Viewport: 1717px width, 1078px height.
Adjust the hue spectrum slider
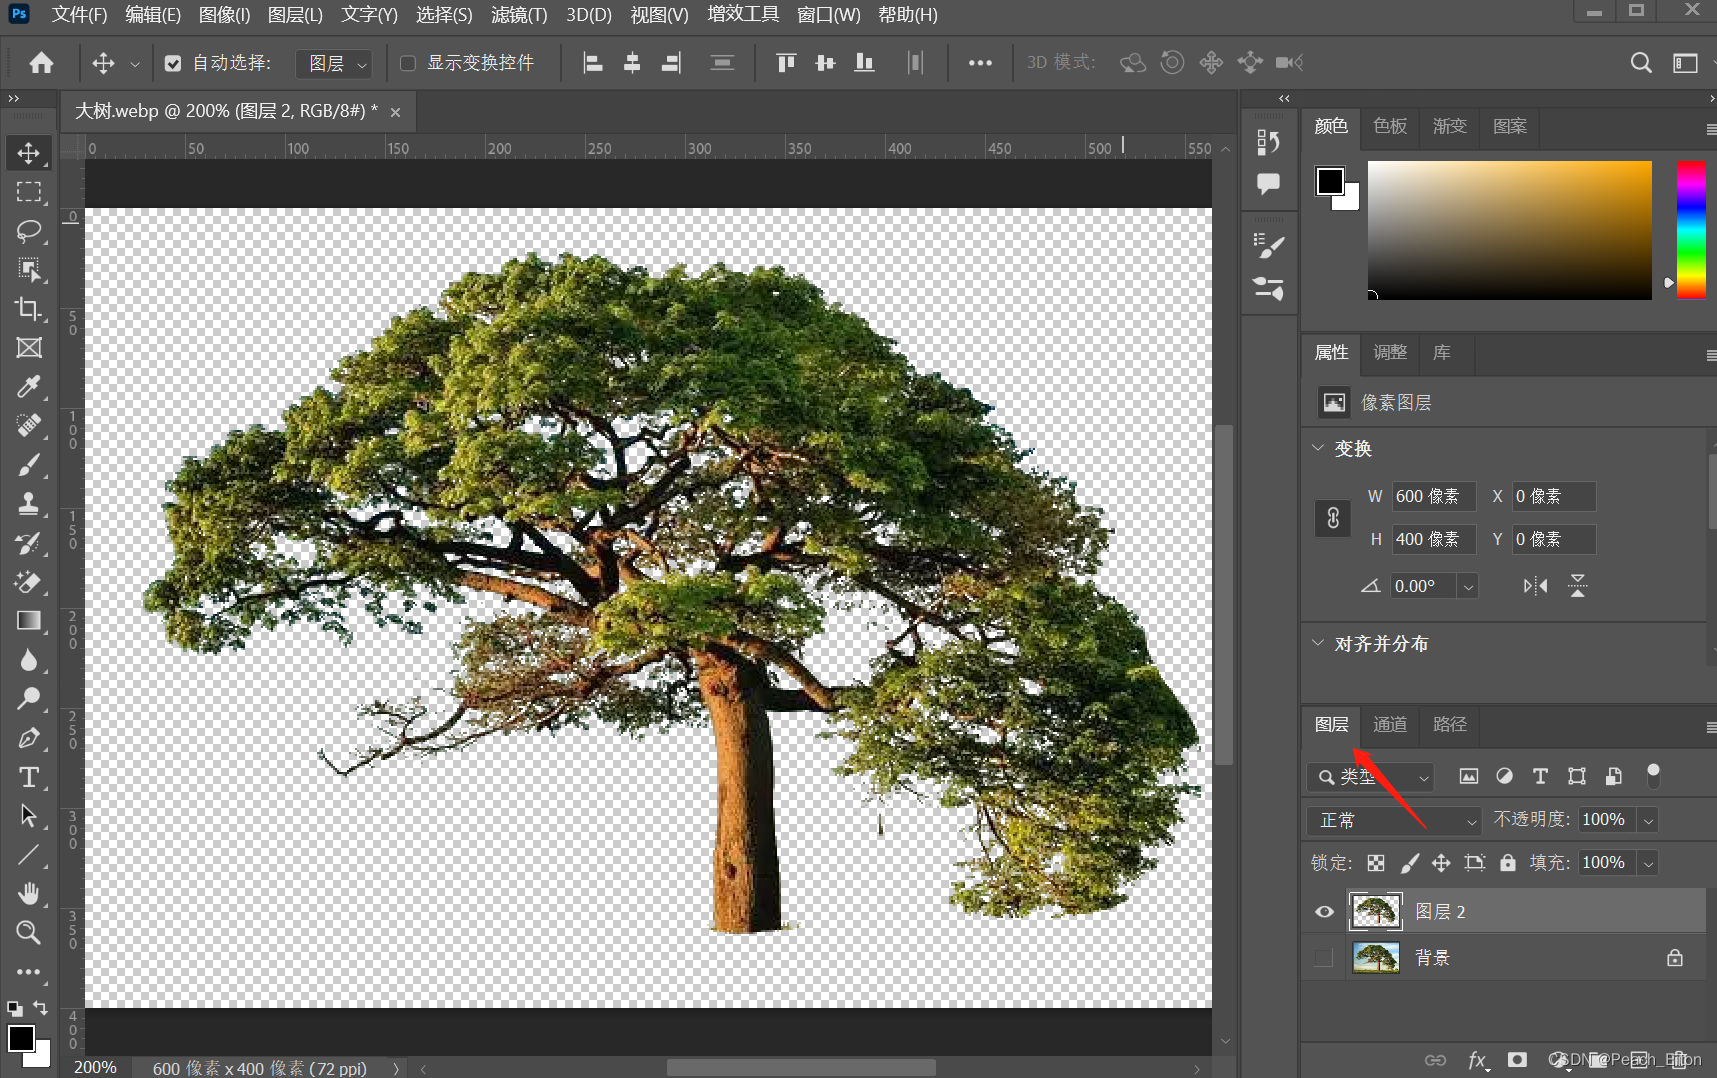coord(1691,230)
